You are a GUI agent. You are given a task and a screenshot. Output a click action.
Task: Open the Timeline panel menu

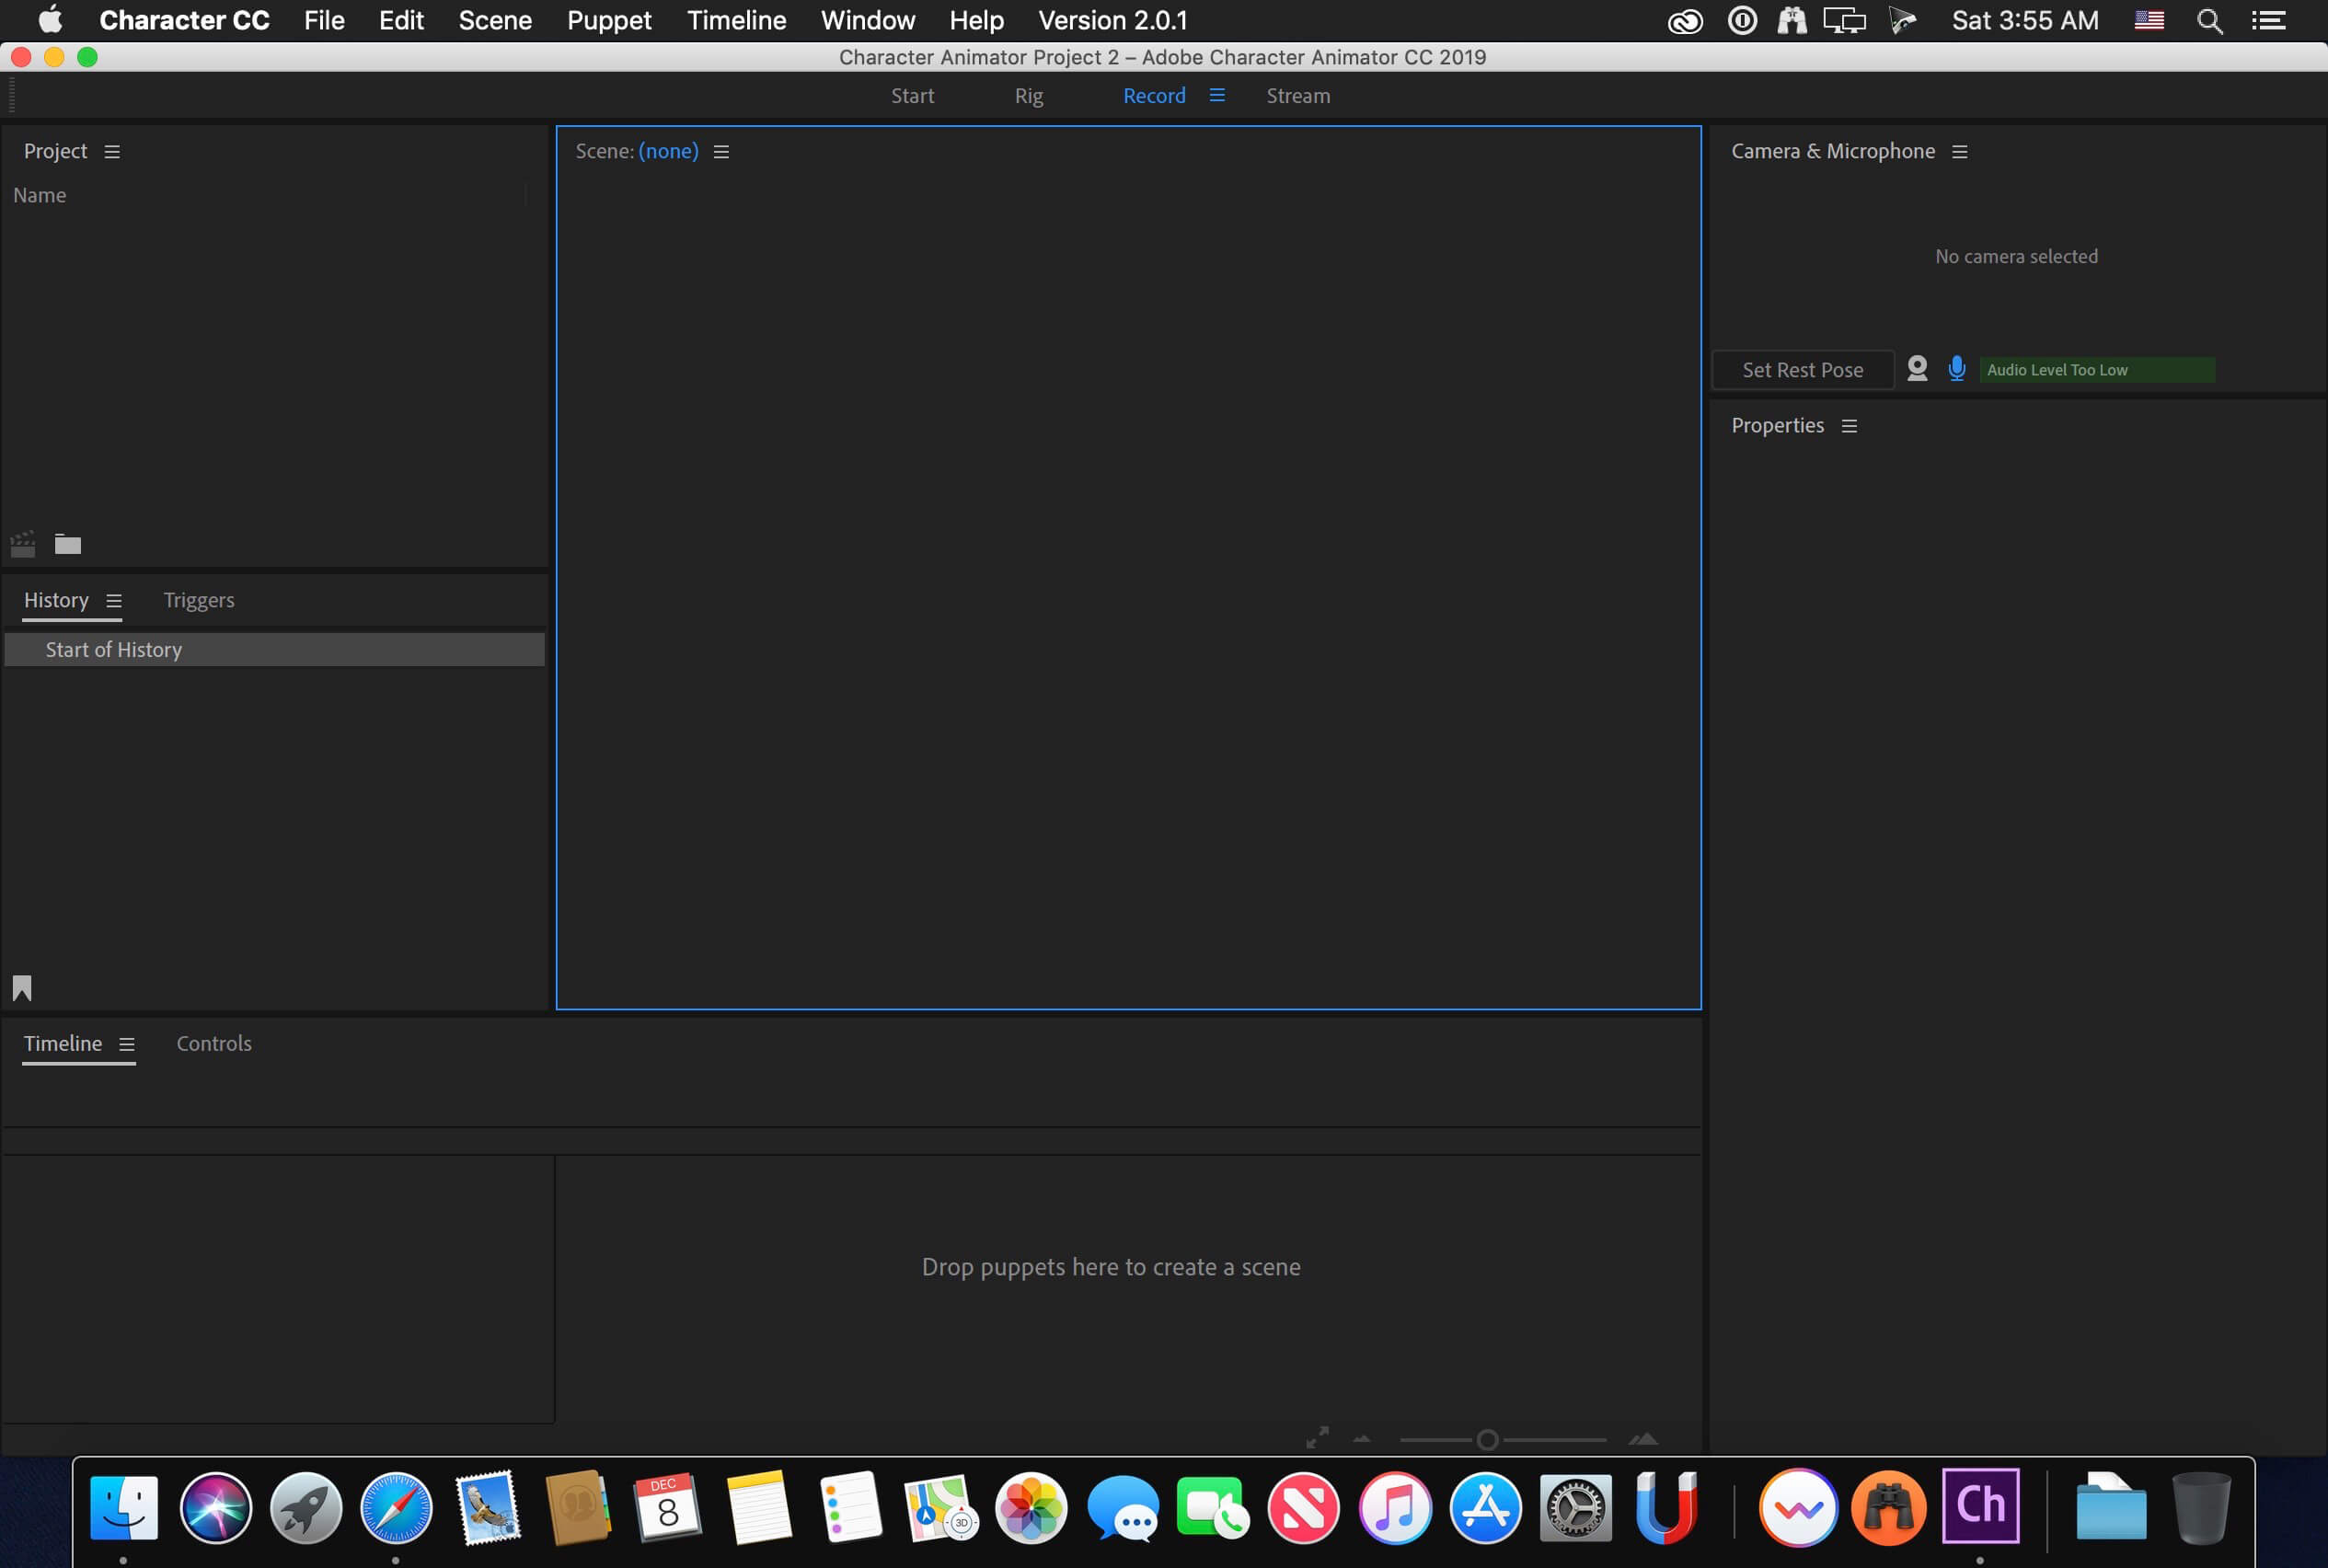[x=127, y=1044]
